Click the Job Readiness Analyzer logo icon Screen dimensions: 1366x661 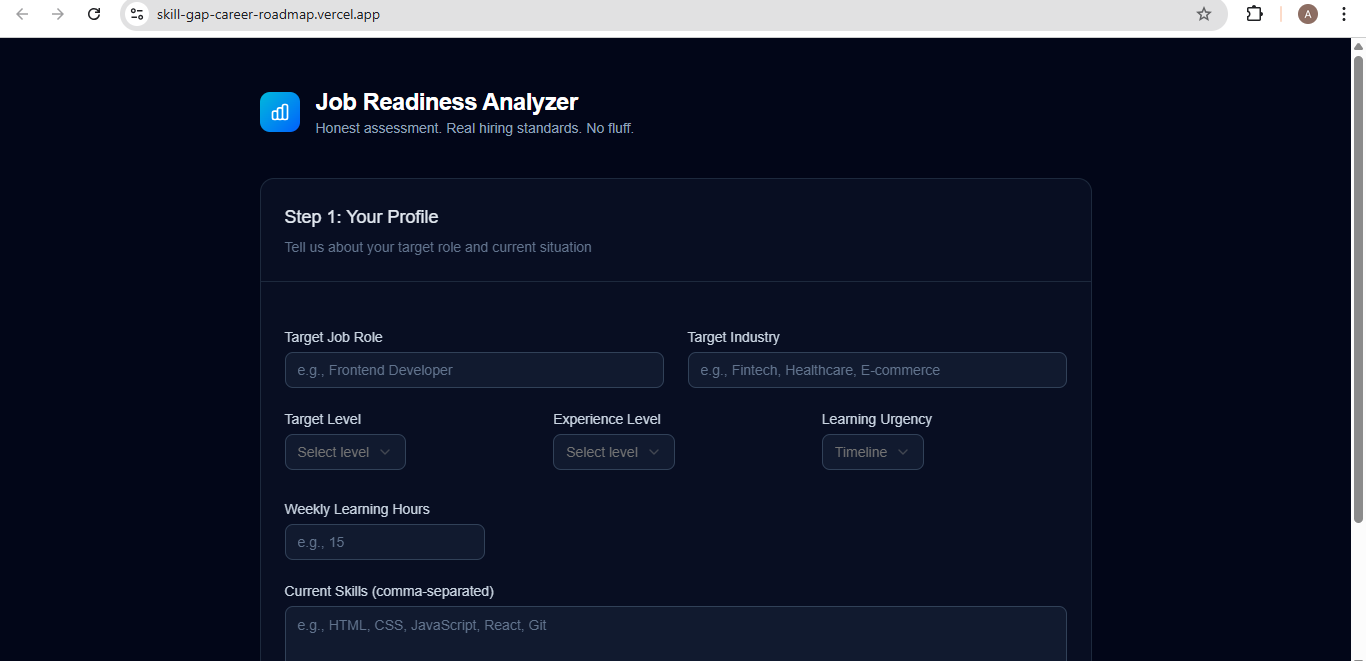280,112
